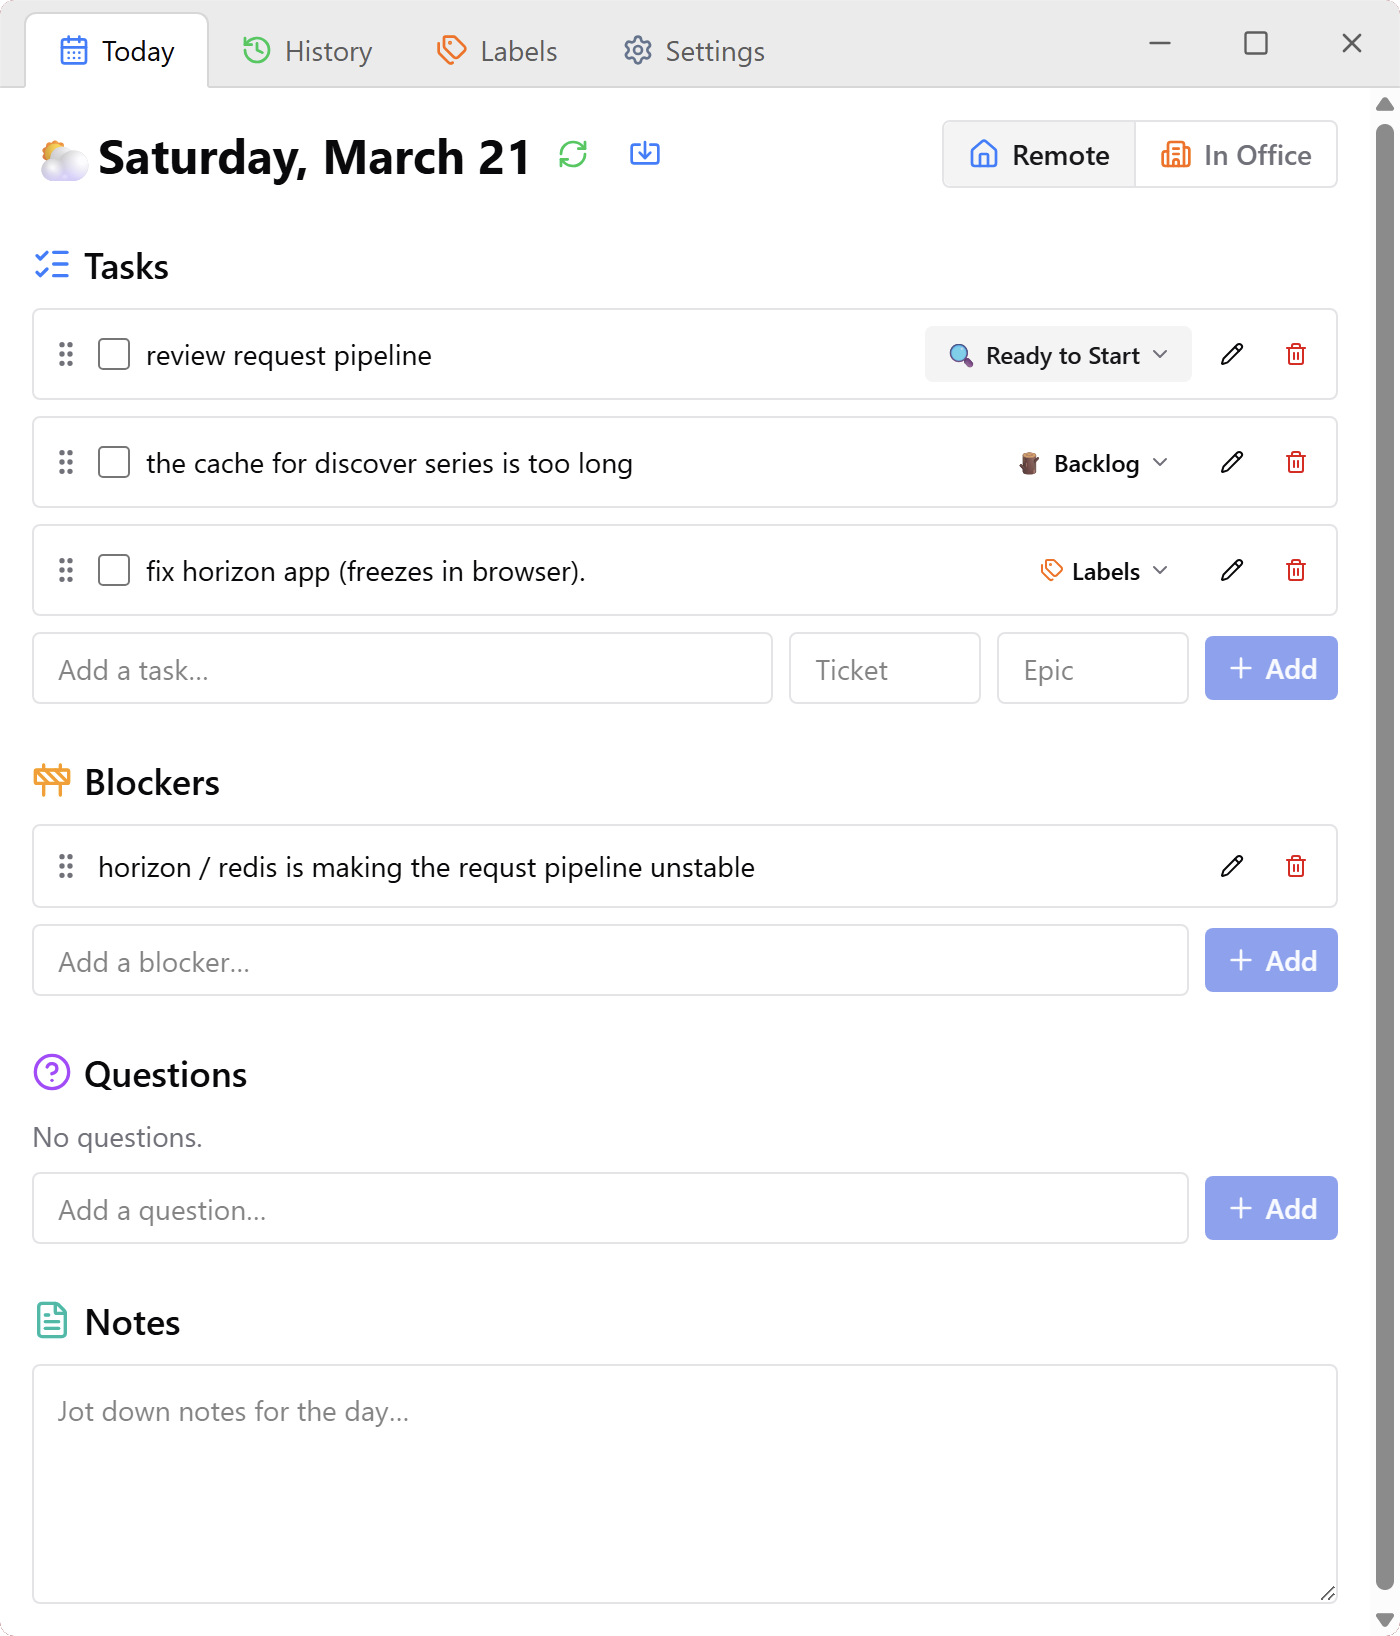Edit the horizon / redis blocker
This screenshot has height=1636, width=1400.
coord(1232,866)
